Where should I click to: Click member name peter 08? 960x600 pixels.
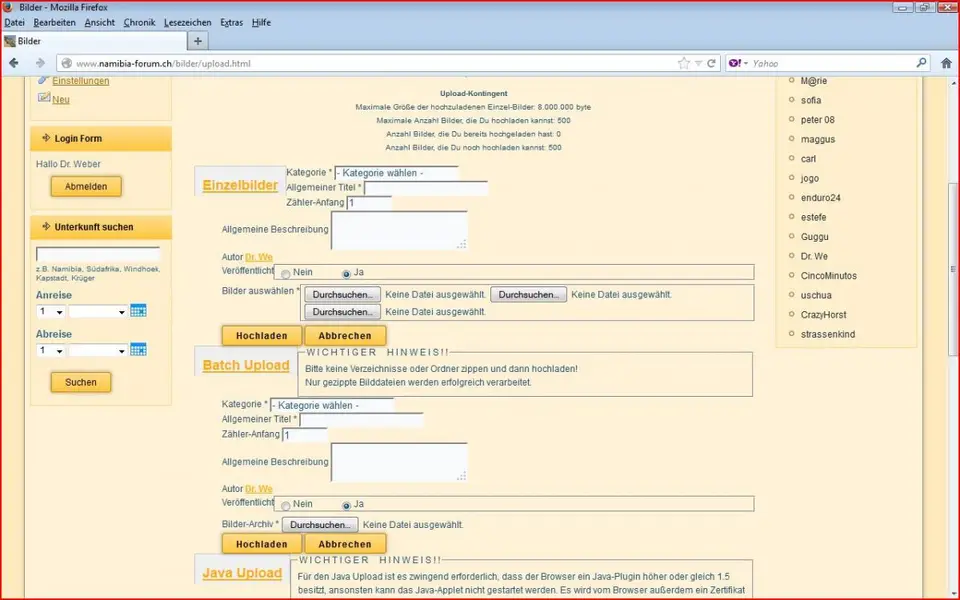coord(817,120)
